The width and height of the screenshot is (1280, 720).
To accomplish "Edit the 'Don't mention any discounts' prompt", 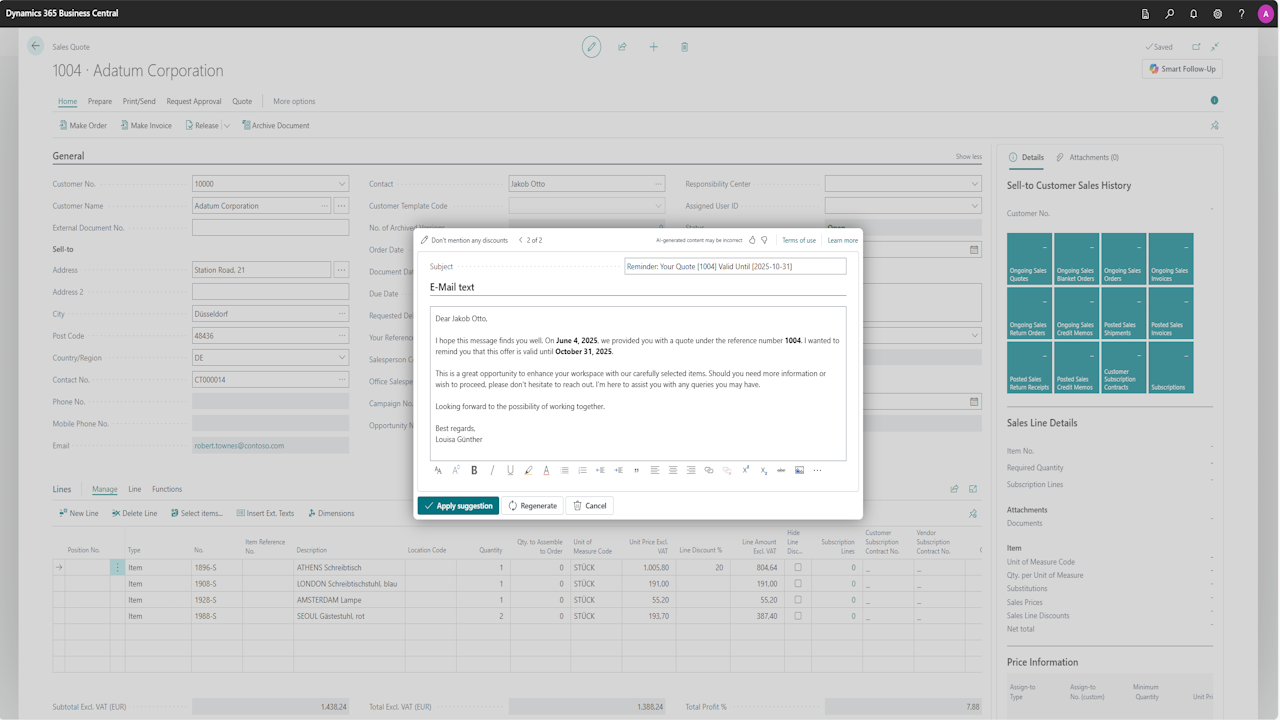I will click(464, 240).
